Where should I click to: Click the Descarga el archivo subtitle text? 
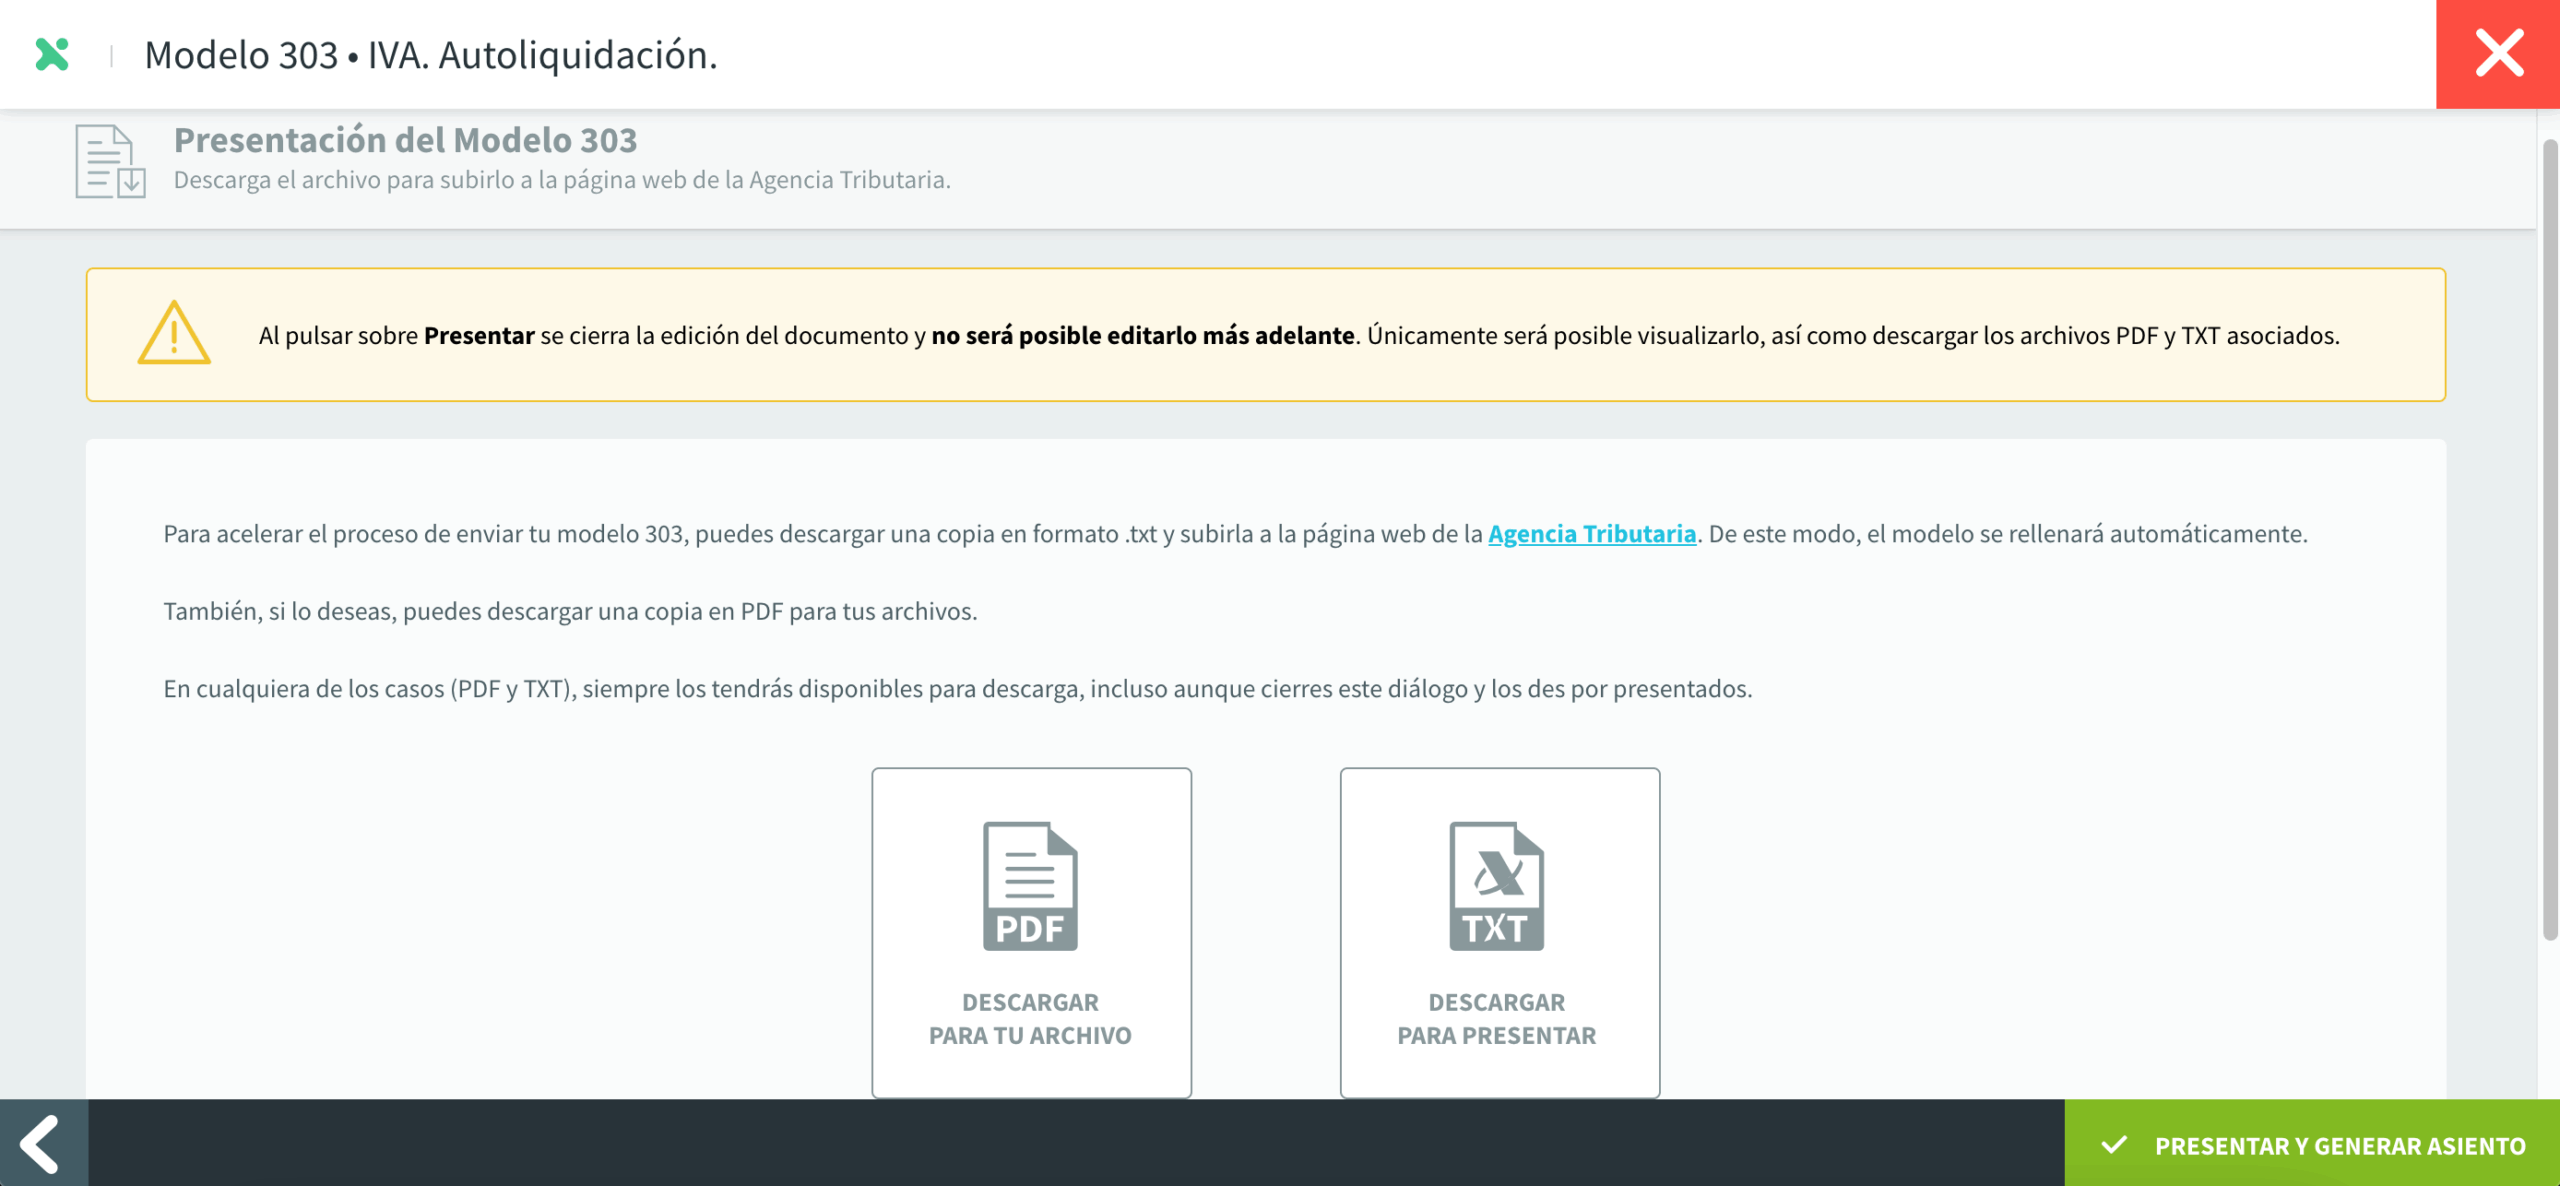(562, 180)
